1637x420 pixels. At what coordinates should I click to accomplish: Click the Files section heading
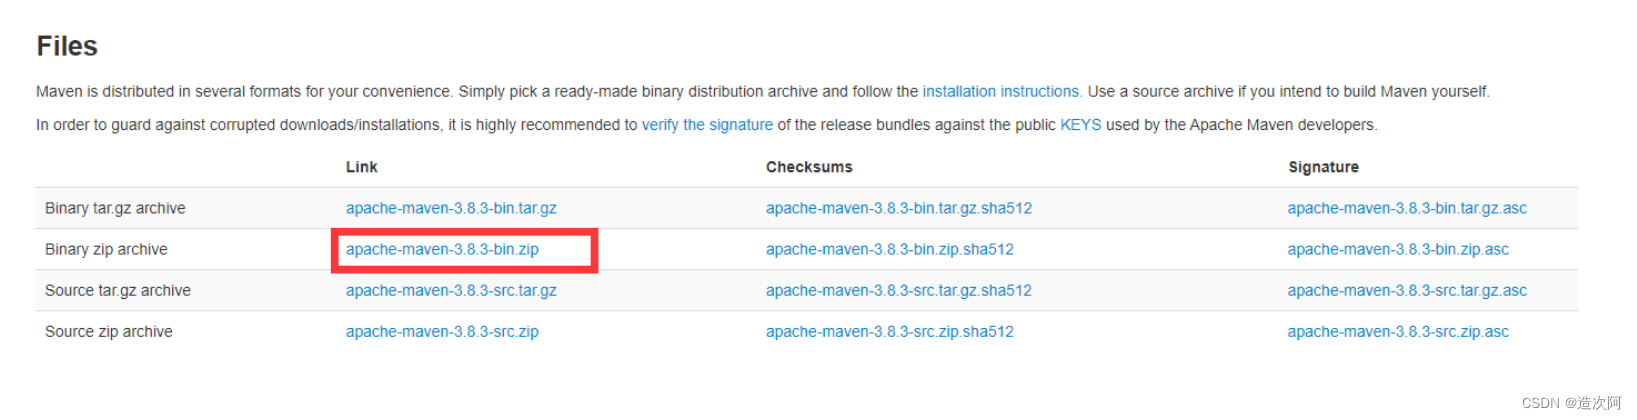click(x=67, y=46)
